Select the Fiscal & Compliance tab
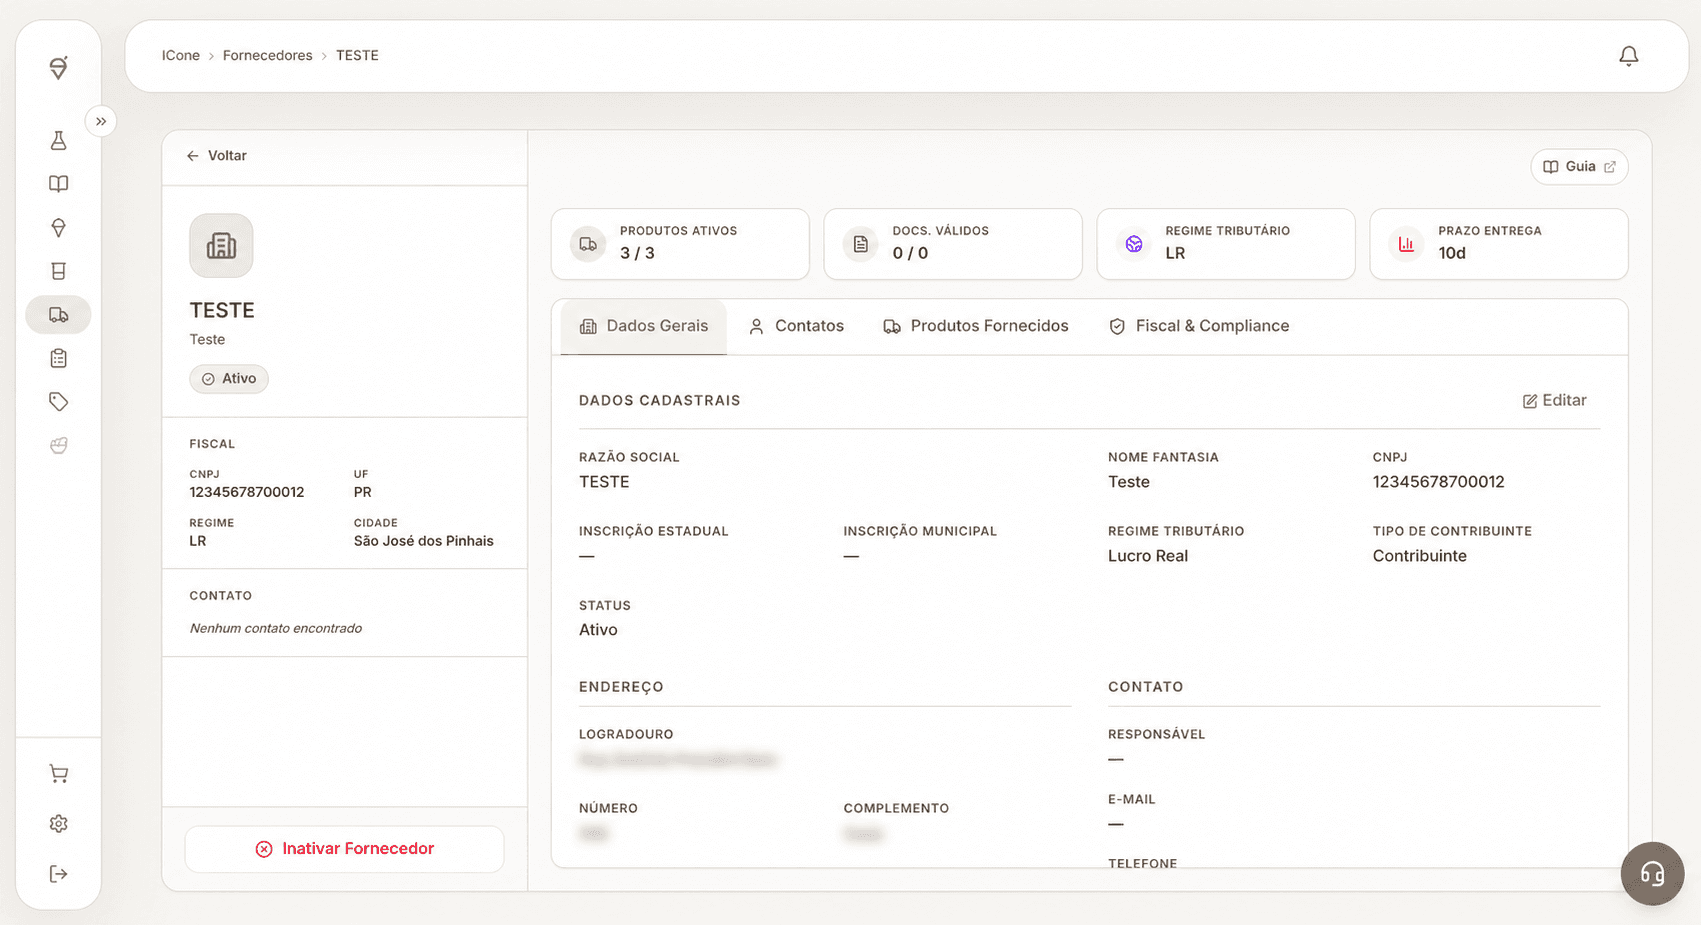Viewport: 1701px width, 925px height. tap(1199, 326)
